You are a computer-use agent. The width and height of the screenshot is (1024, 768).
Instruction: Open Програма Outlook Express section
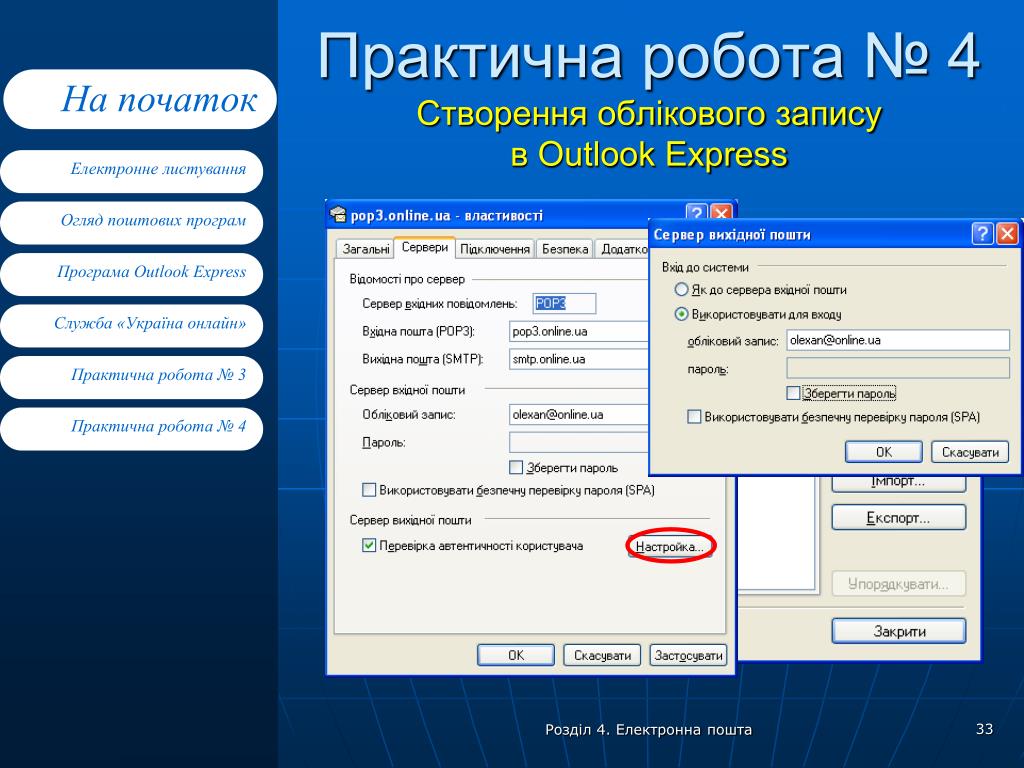(x=132, y=274)
